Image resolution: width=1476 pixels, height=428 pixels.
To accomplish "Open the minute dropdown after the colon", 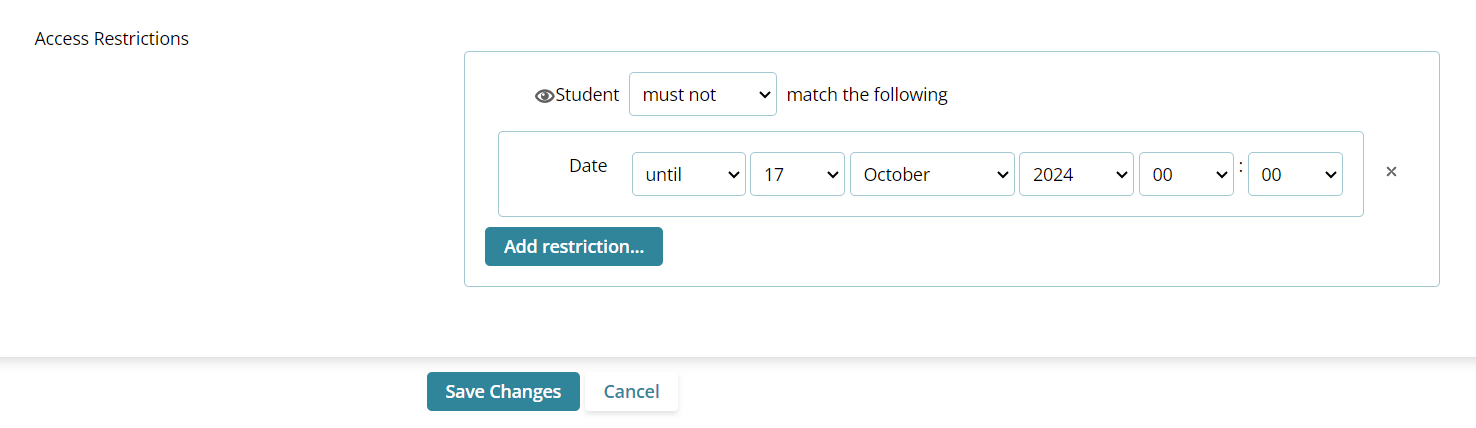I will (1295, 174).
